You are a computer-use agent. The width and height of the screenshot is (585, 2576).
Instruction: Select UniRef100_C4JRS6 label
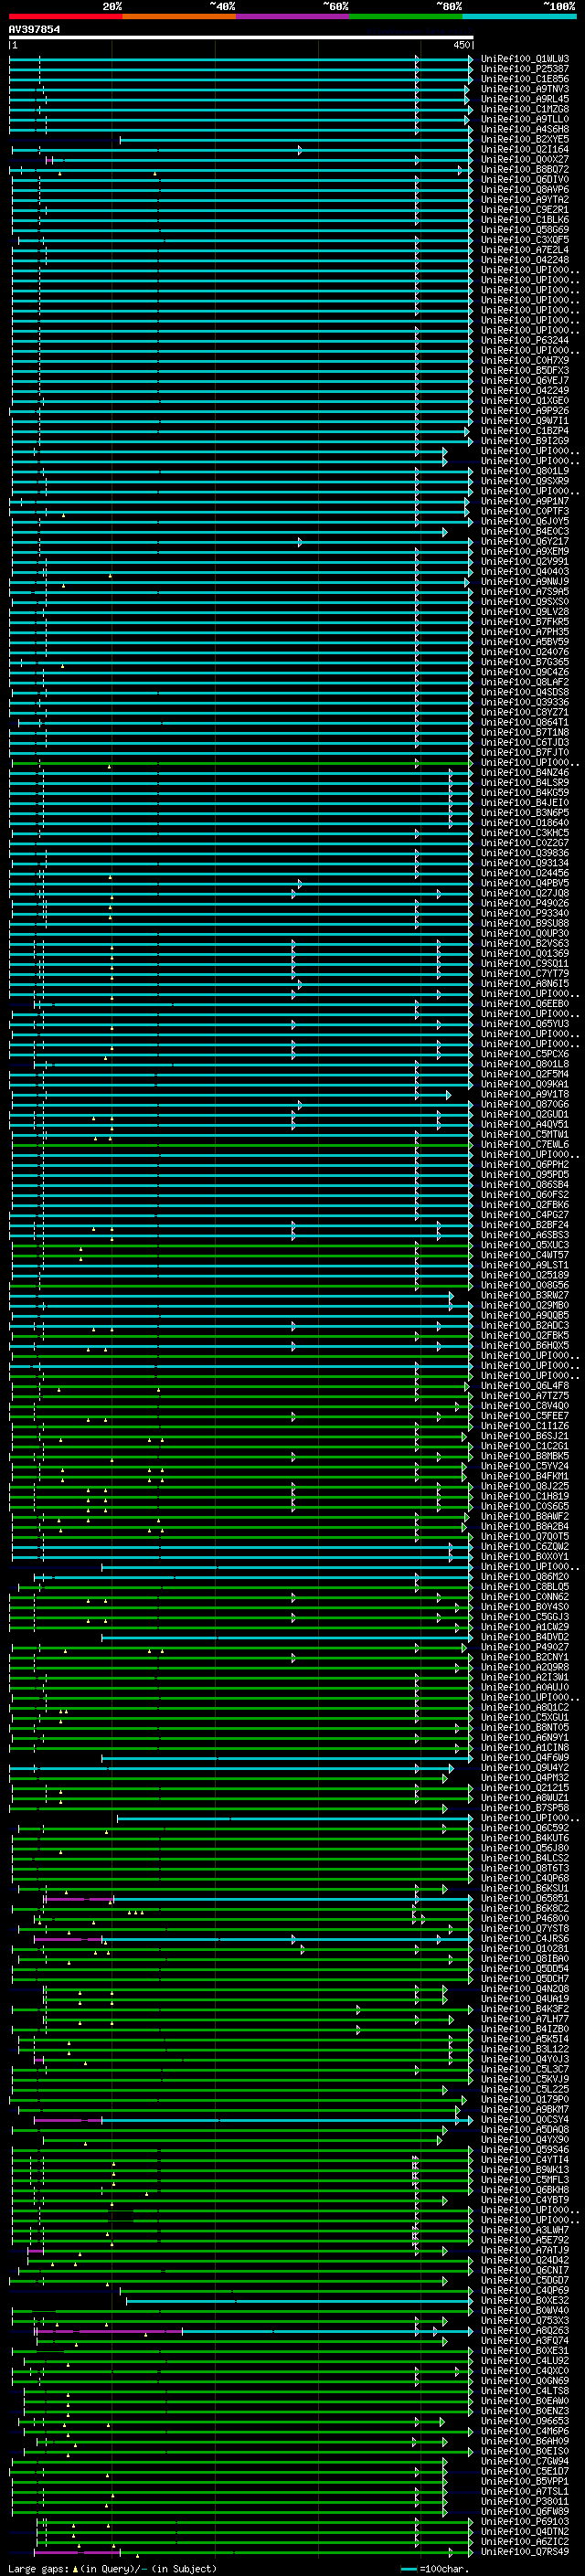pyautogui.click(x=525, y=1938)
